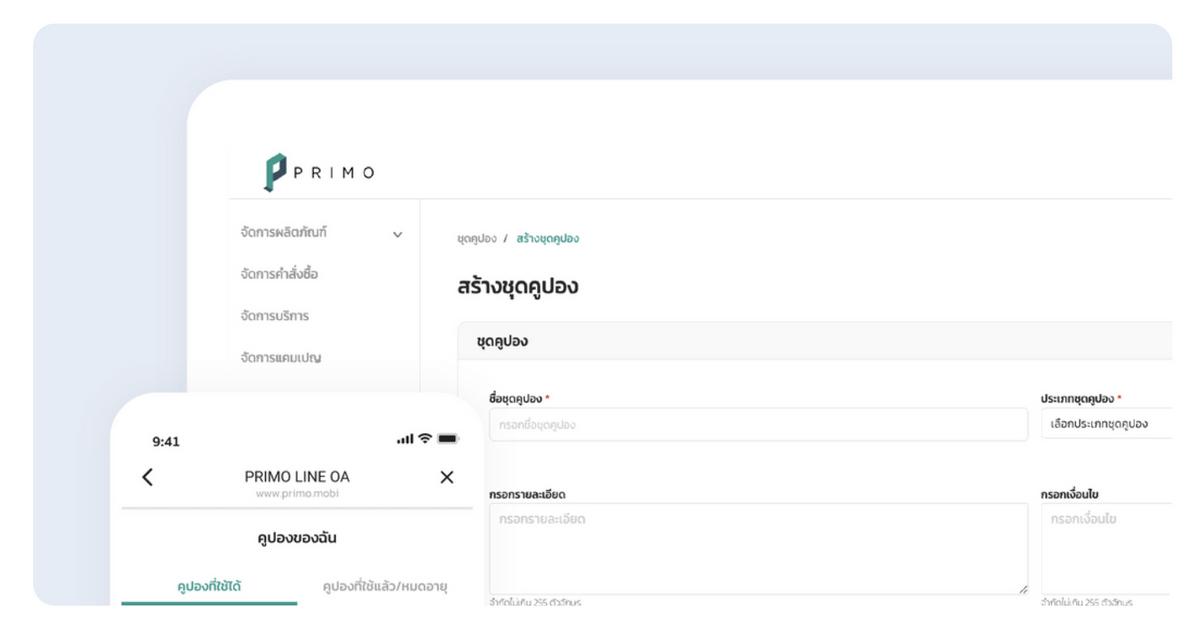
Task: Expand the chevron beside จัดการผลิตภัณฑ์
Action: click(x=397, y=235)
